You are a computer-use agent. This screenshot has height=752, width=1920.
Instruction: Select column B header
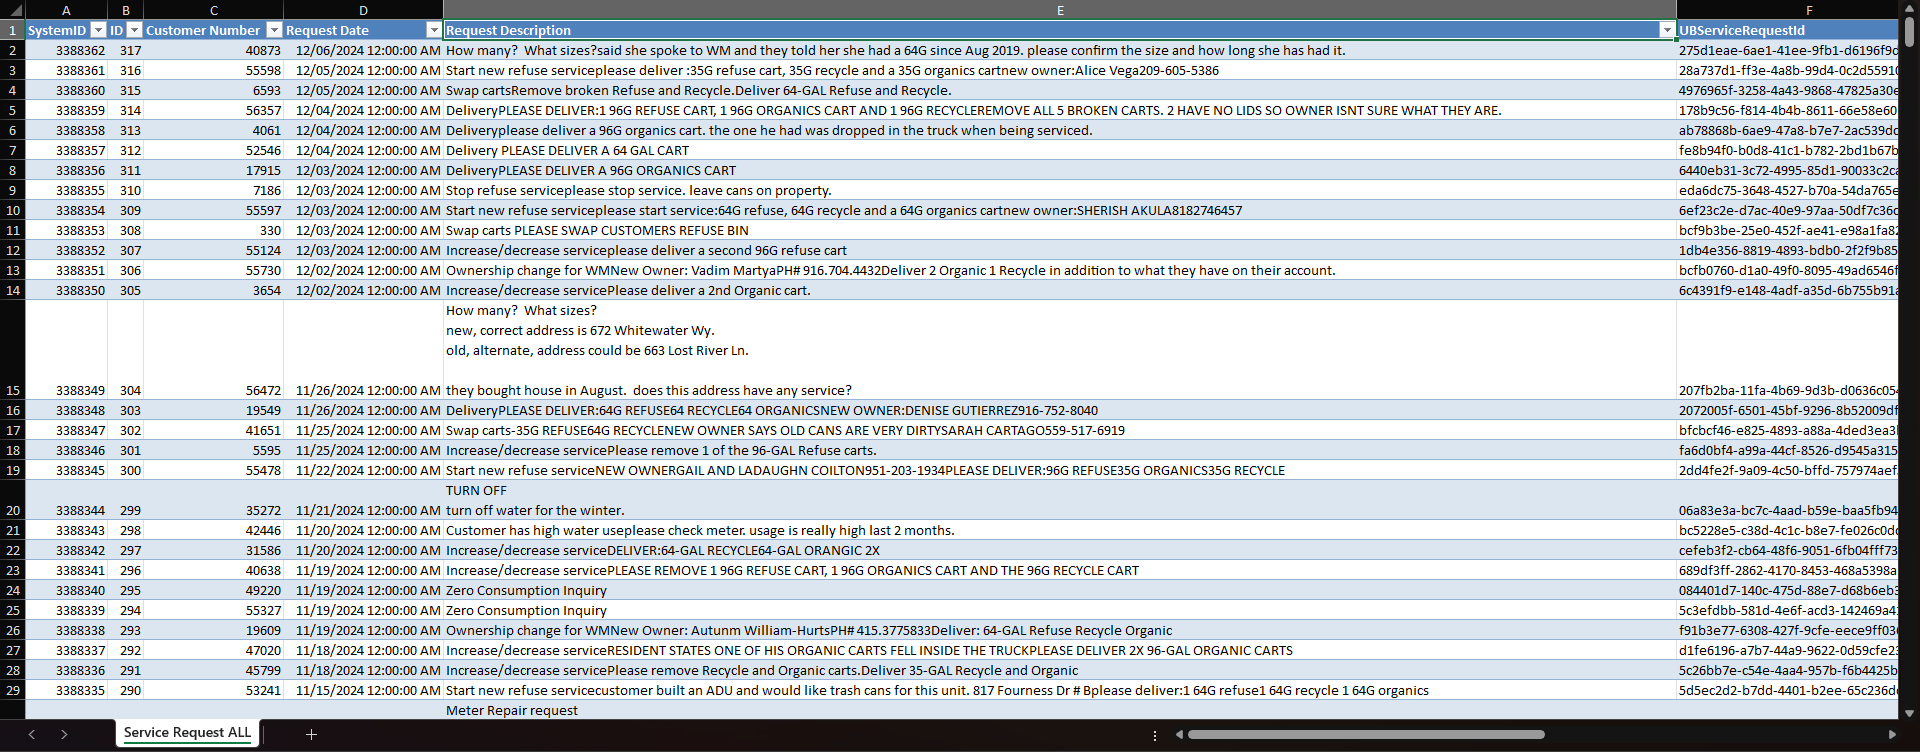[126, 10]
